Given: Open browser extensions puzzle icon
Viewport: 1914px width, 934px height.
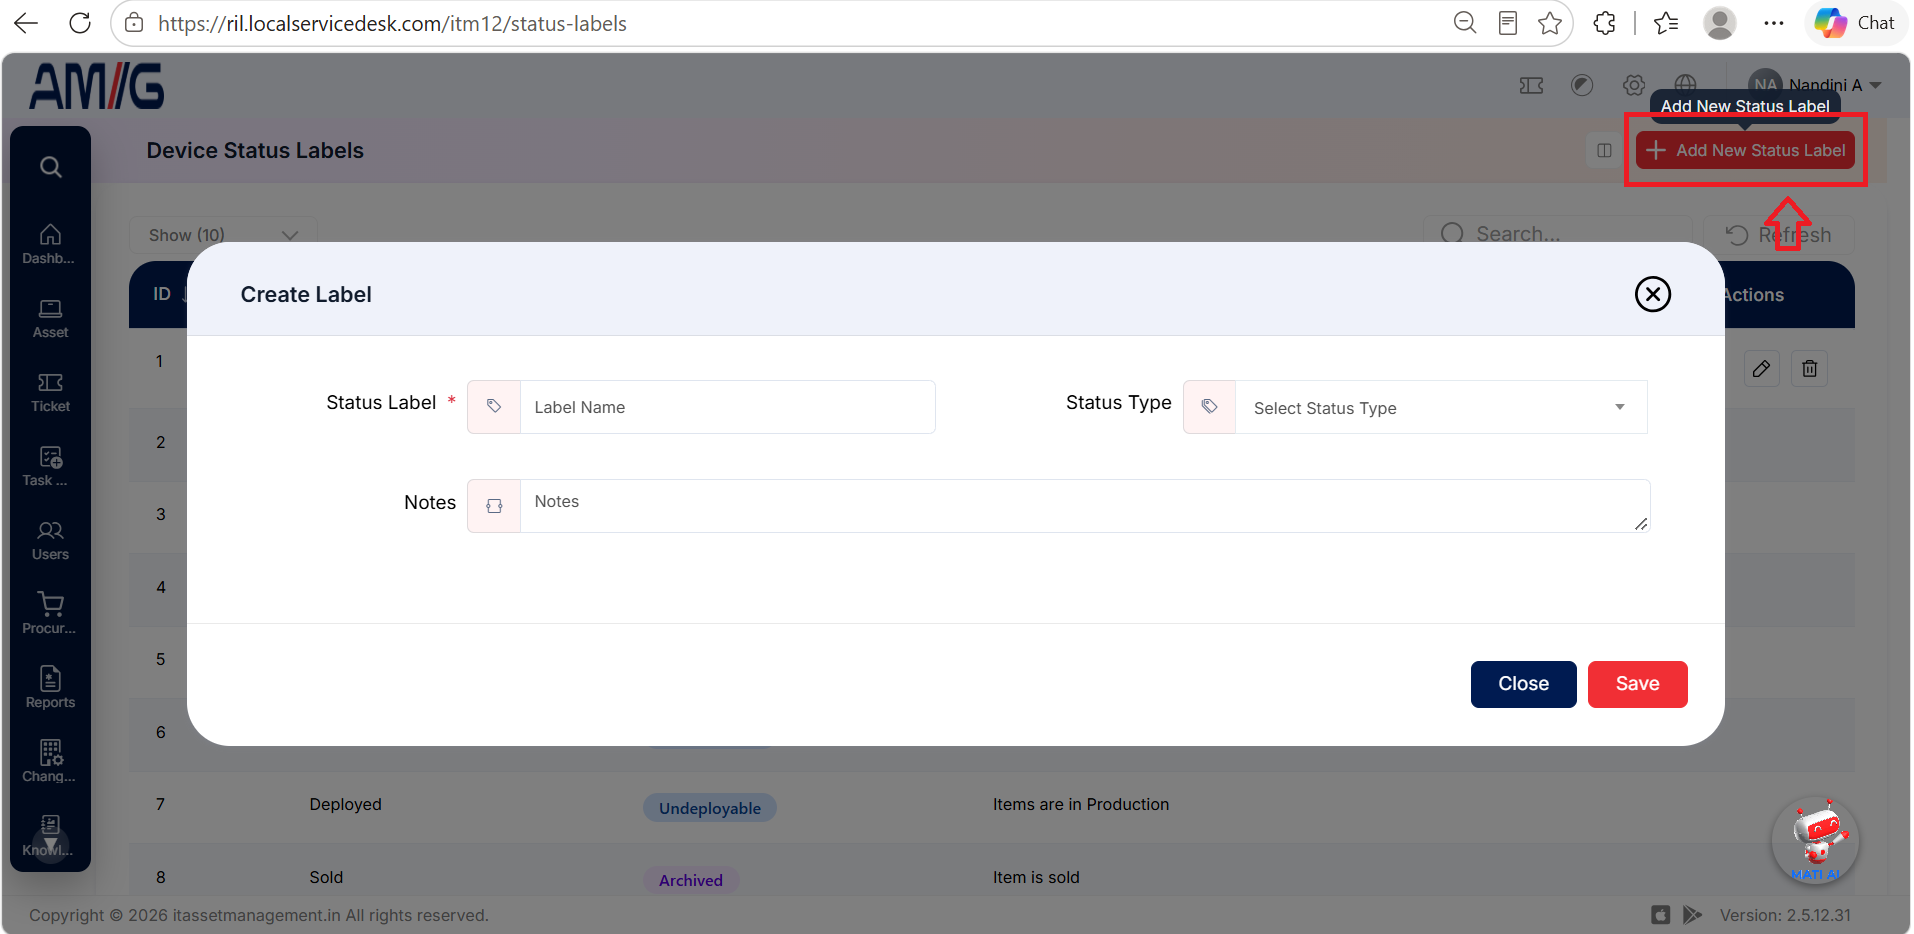Looking at the screenshot, I should click(1604, 23).
